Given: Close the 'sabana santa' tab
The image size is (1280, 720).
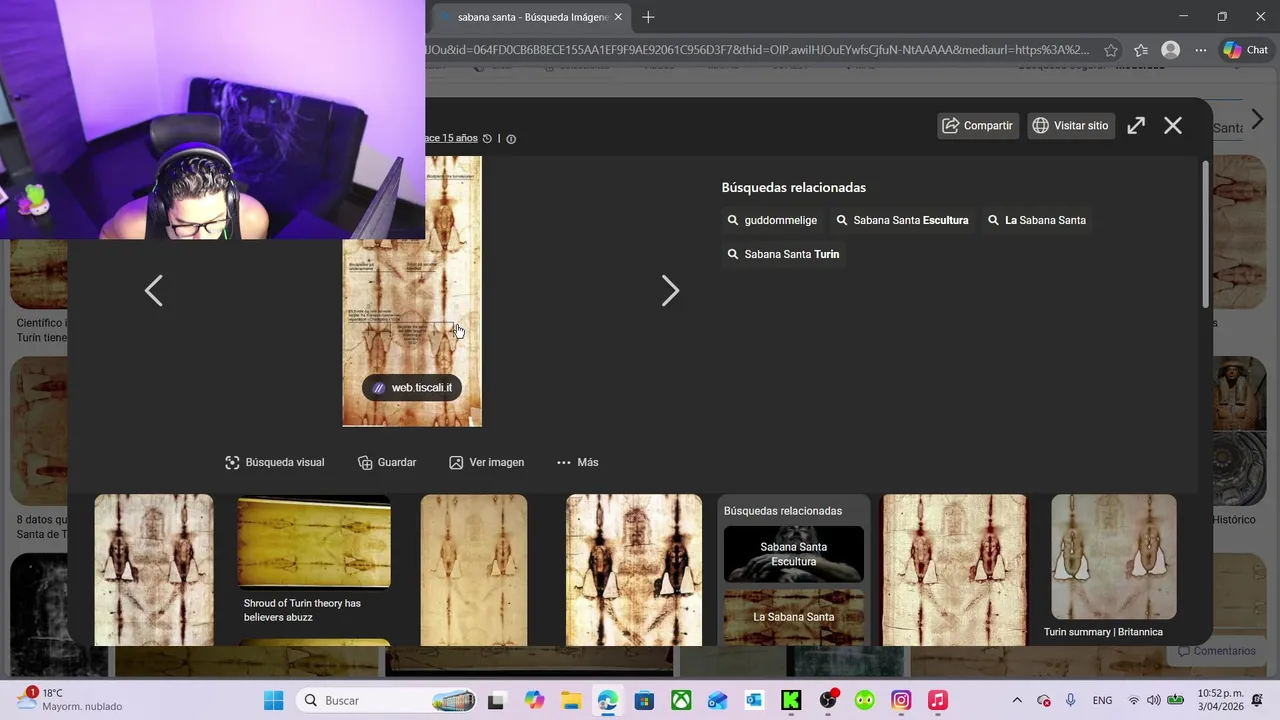Looking at the screenshot, I should click(x=619, y=17).
